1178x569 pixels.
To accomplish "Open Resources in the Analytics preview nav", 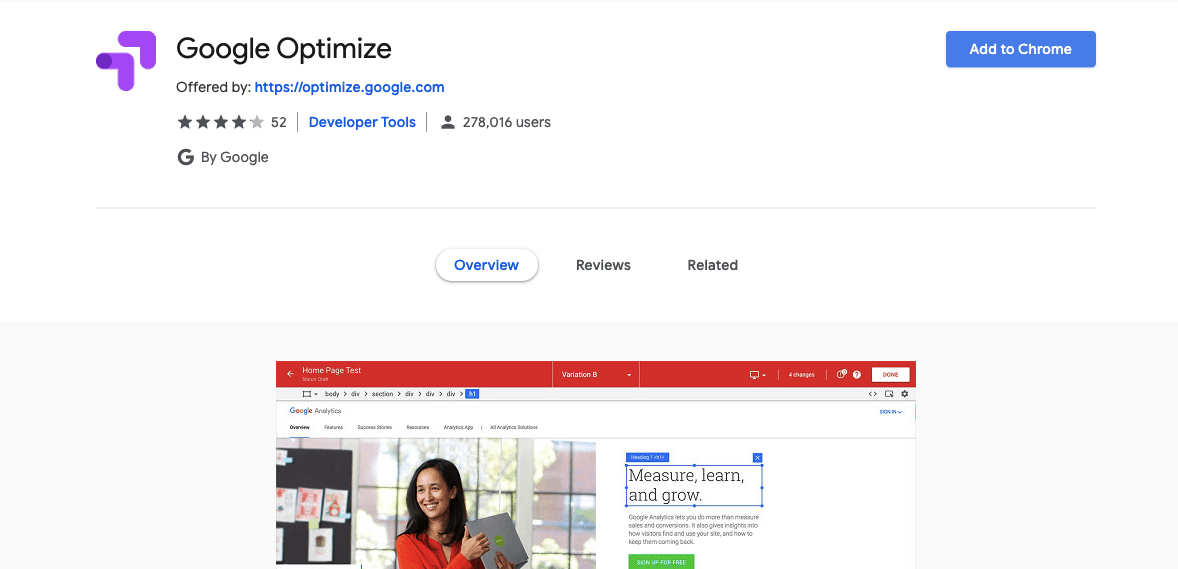I will tap(418, 427).
